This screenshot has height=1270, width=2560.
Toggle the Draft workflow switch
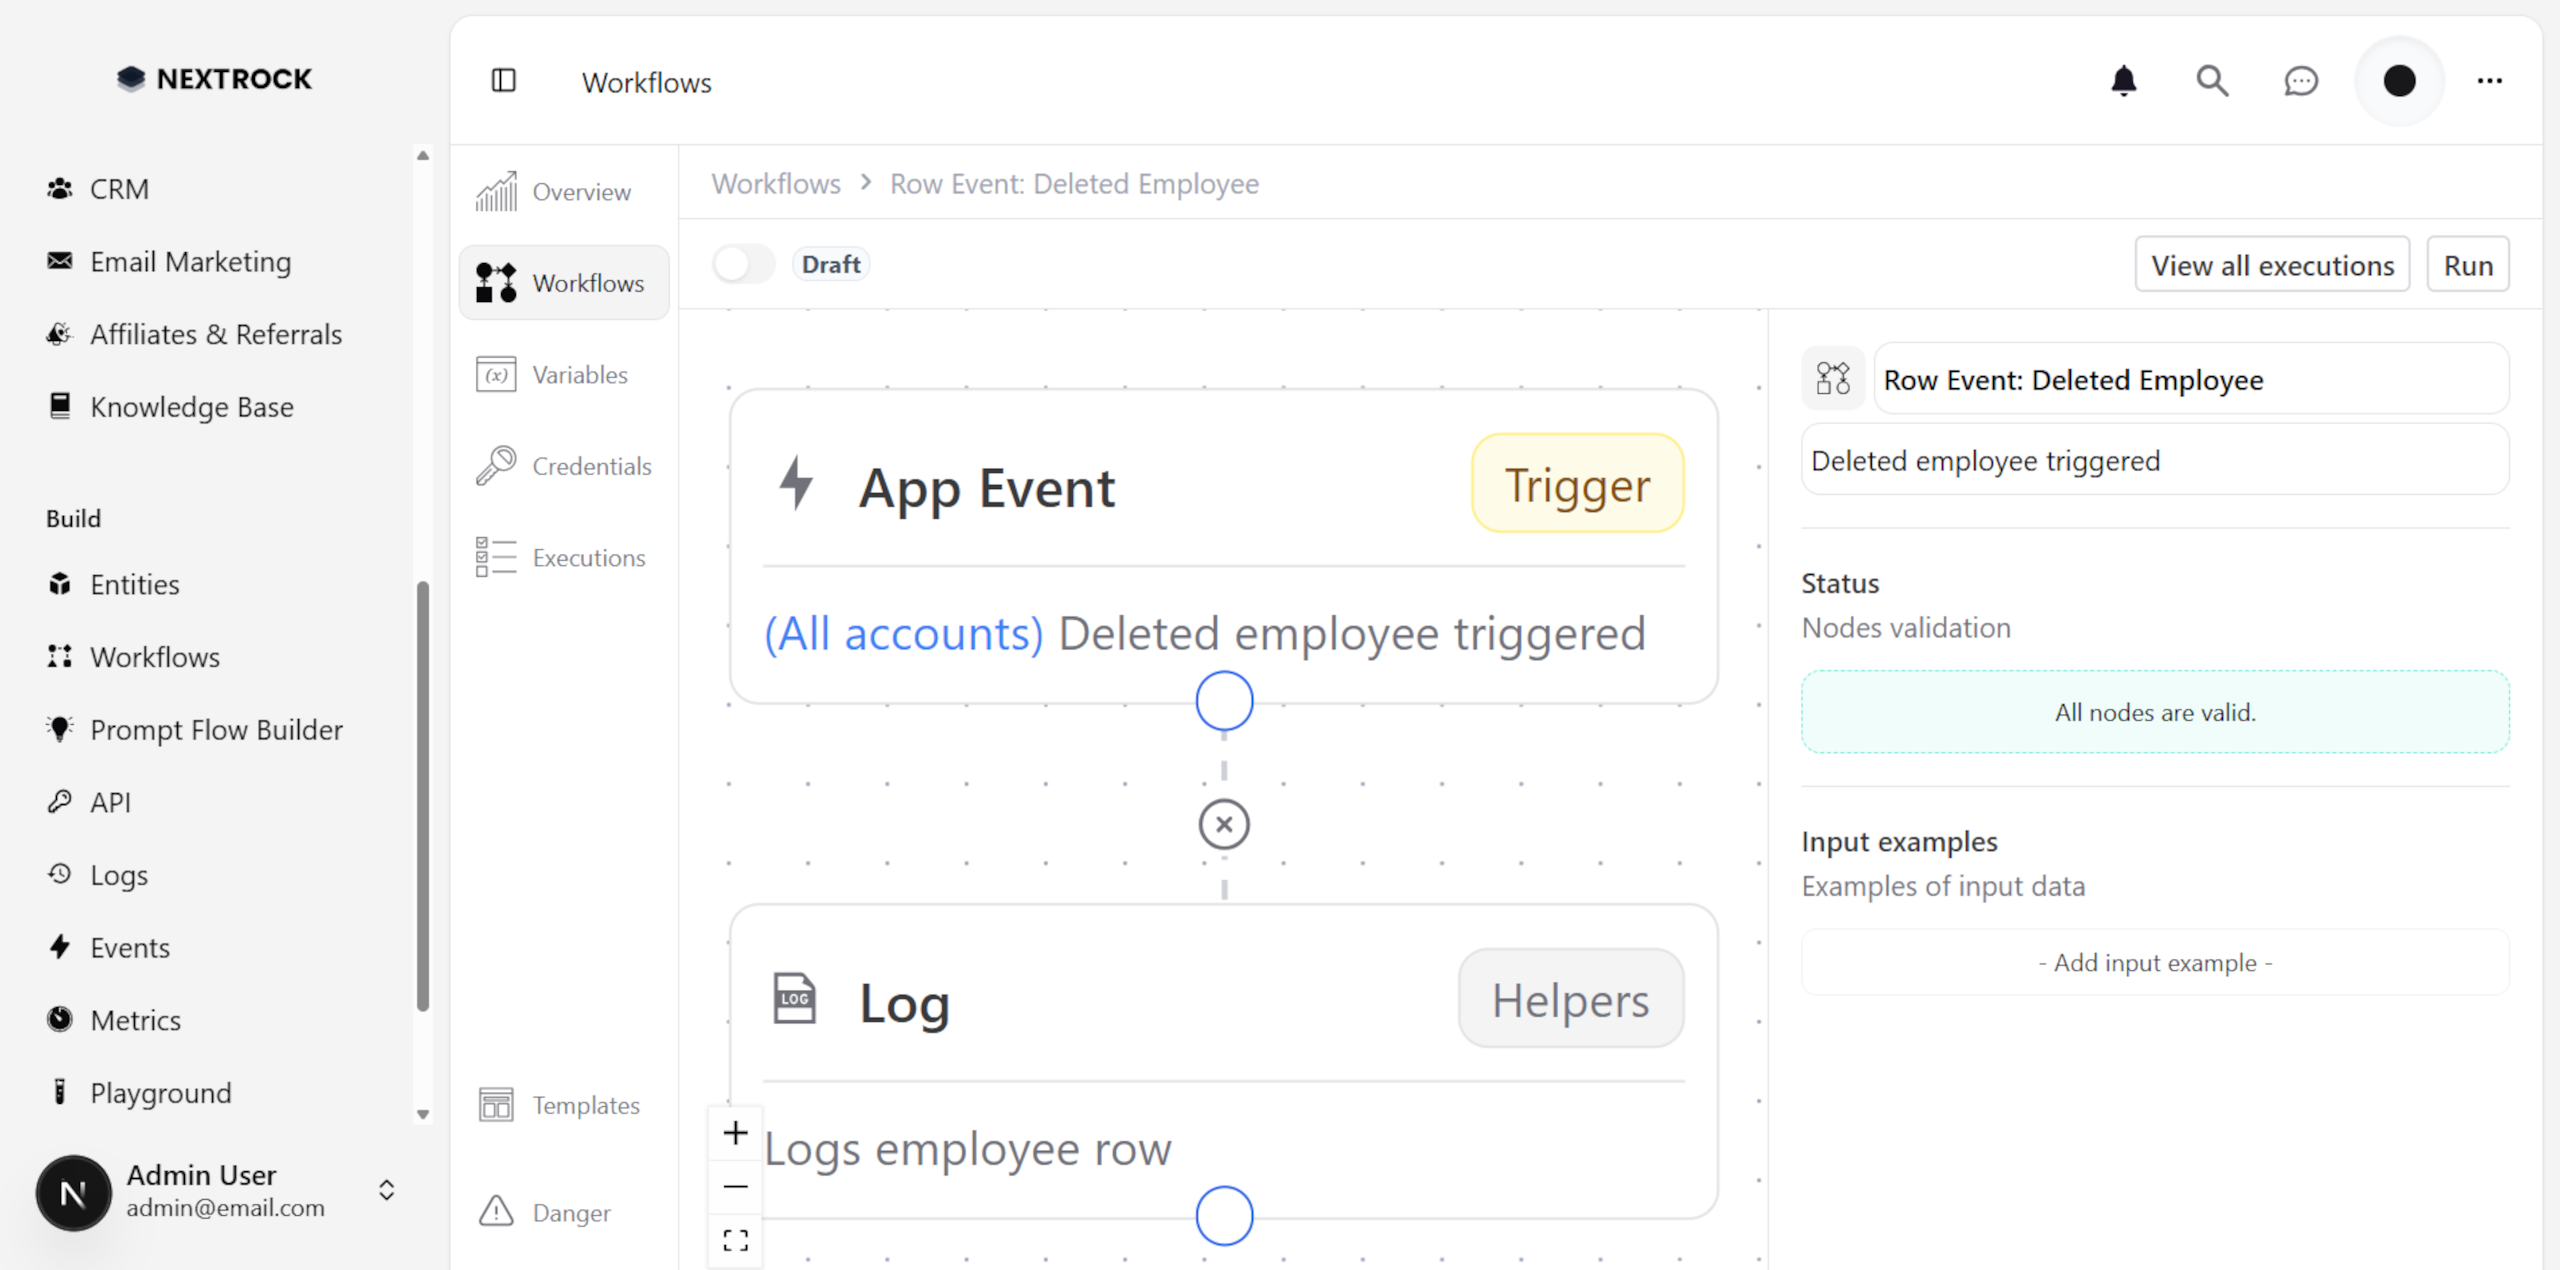coord(743,263)
